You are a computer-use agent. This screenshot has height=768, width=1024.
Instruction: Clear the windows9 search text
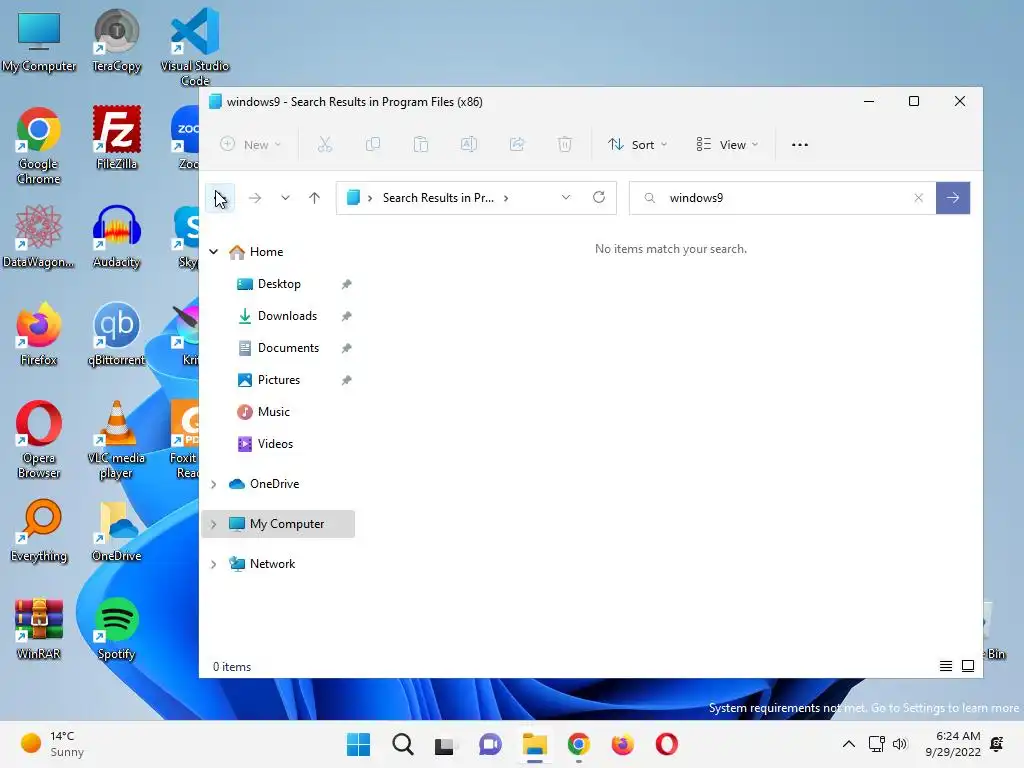tap(918, 198)
